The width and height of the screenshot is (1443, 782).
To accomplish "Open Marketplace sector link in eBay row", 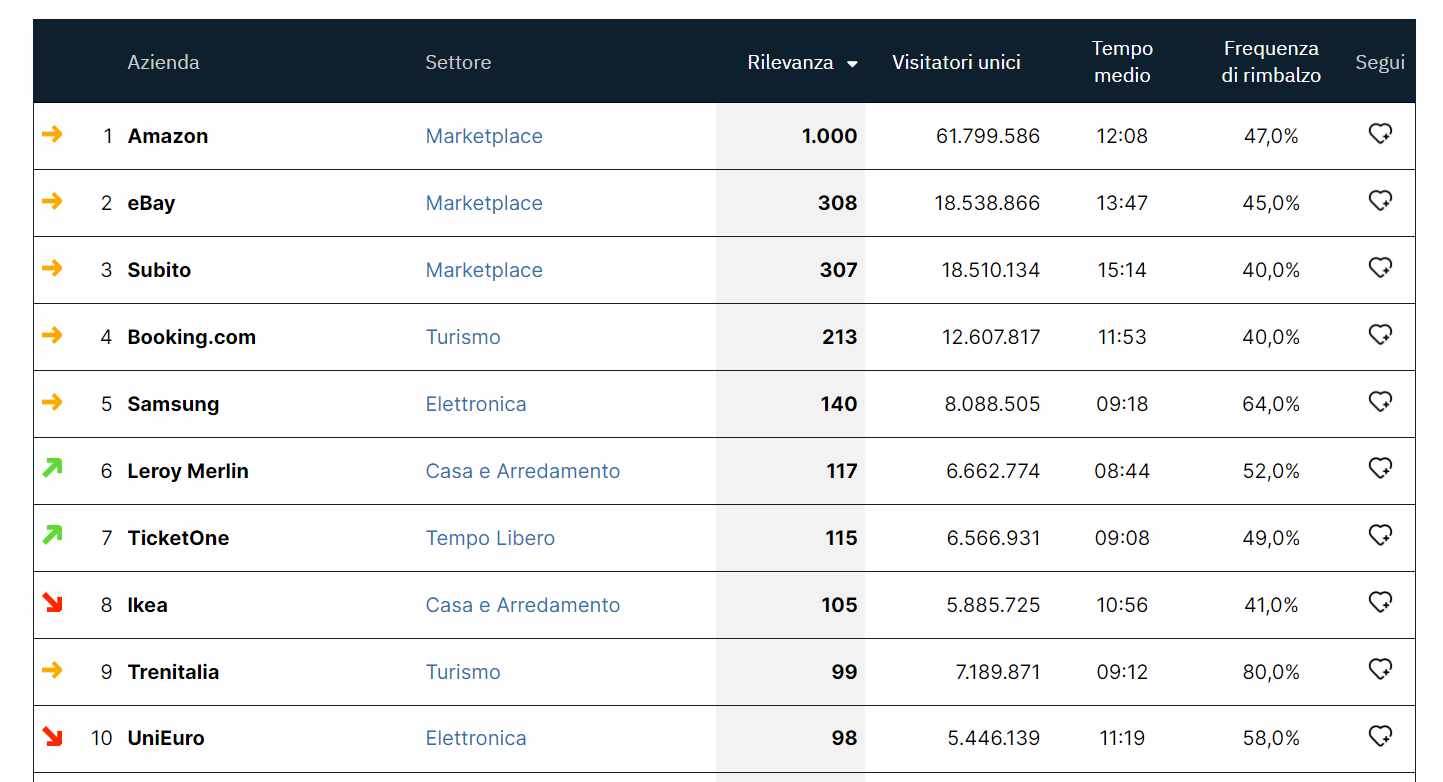I will [x=484, y=203].
